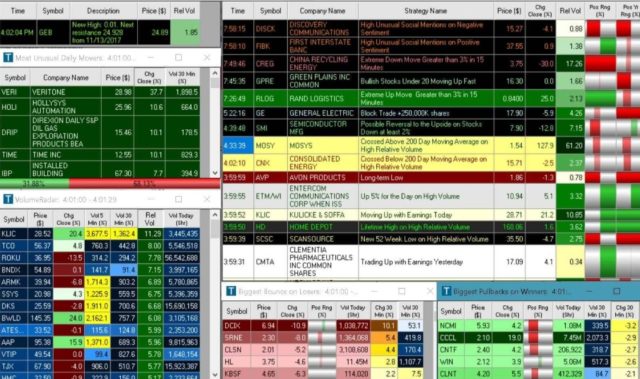Sort alerts by Company Name header in top-right window
The height and width of the screenshot is (379, 640).
[x=322, y=11]
